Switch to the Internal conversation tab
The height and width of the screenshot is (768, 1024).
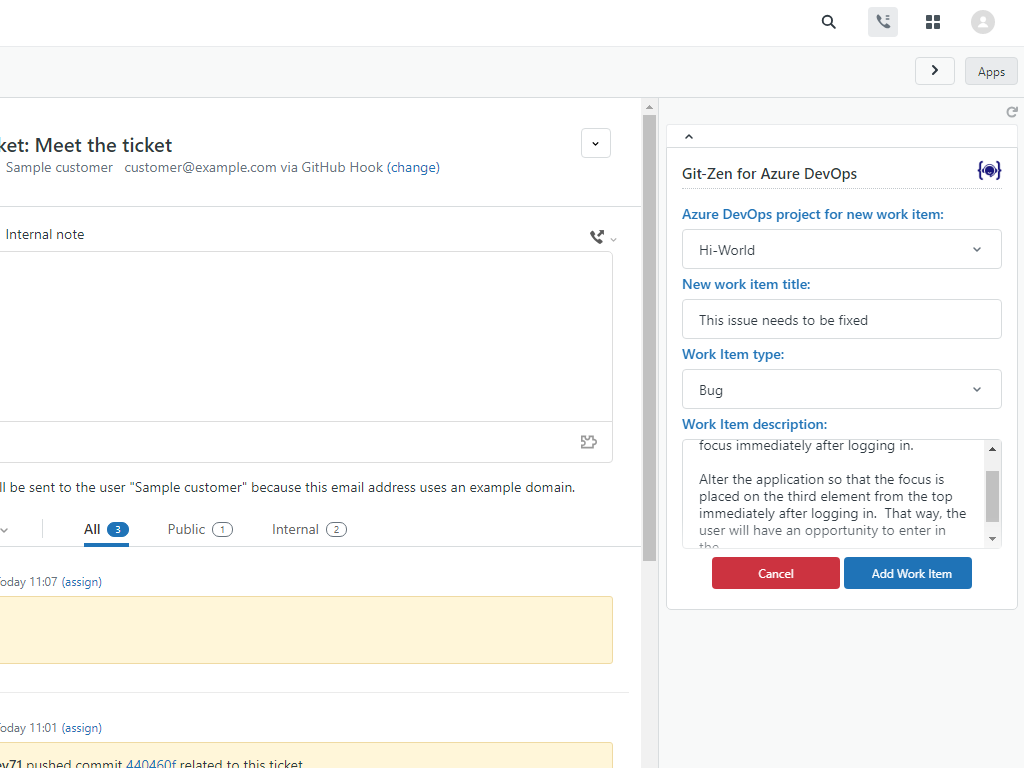click(x=309, y=529)
